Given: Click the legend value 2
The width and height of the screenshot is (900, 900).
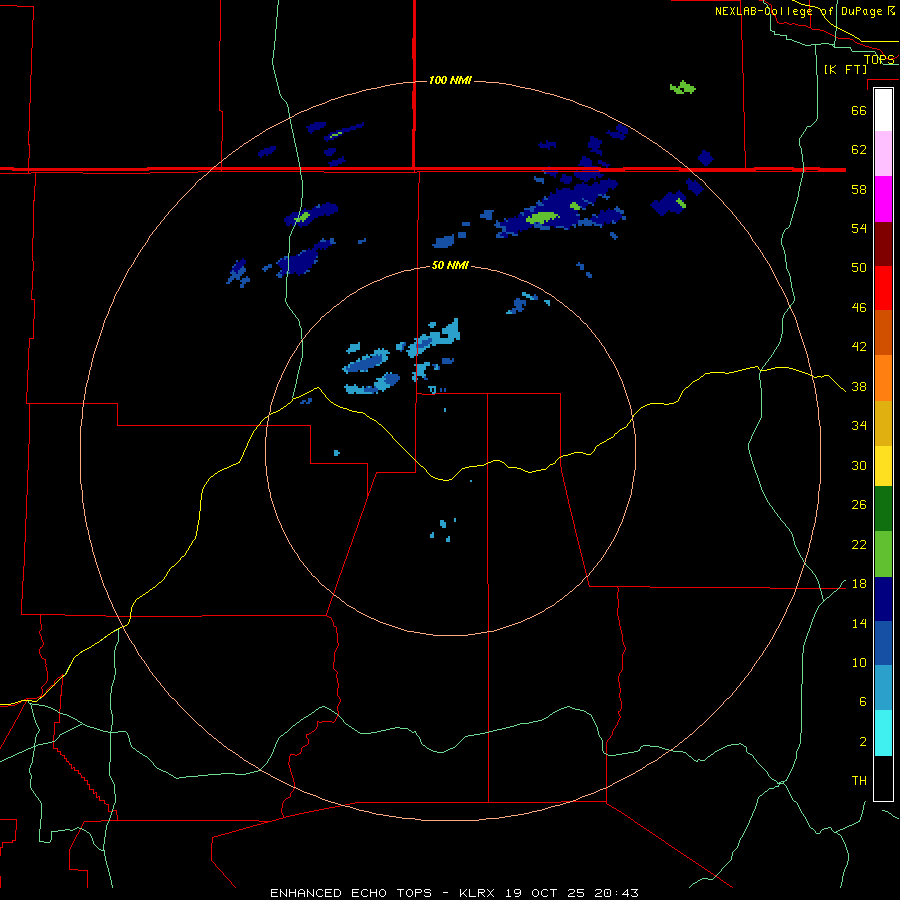Looking at the screenshot, I should 863,742.
